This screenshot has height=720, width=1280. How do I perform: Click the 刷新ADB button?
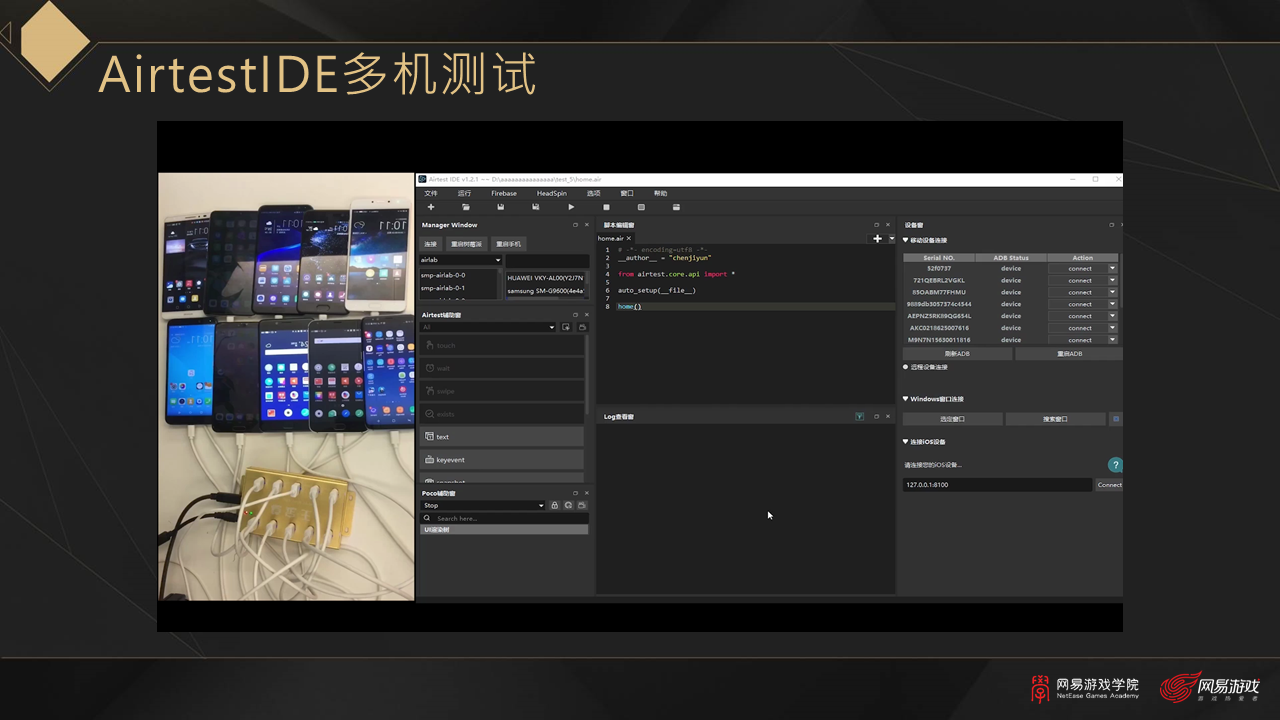pyautogui.click(x=956, y=353)
